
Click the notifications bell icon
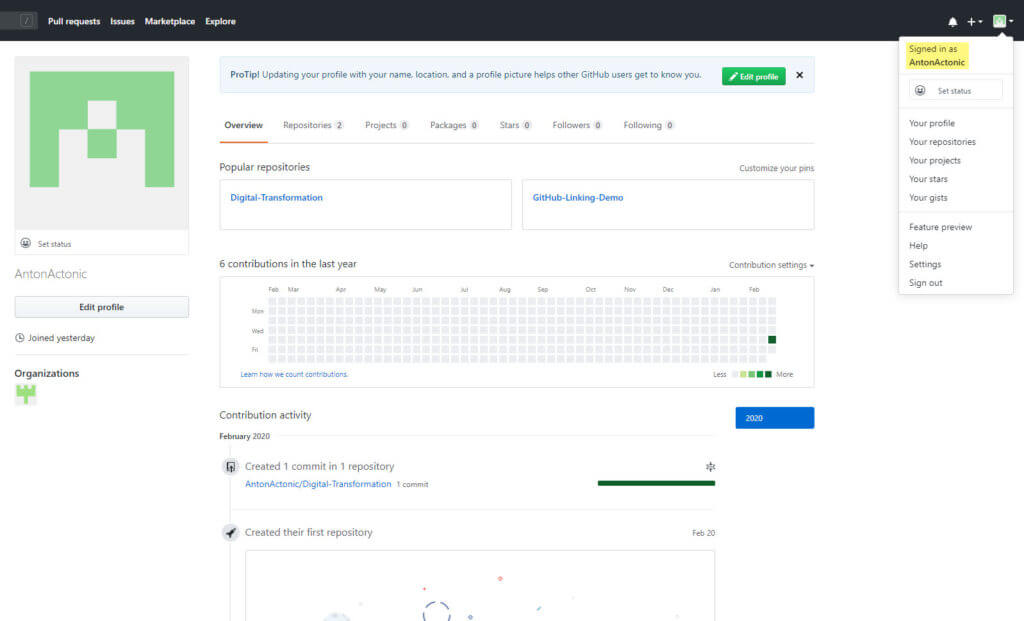[952, 21]
